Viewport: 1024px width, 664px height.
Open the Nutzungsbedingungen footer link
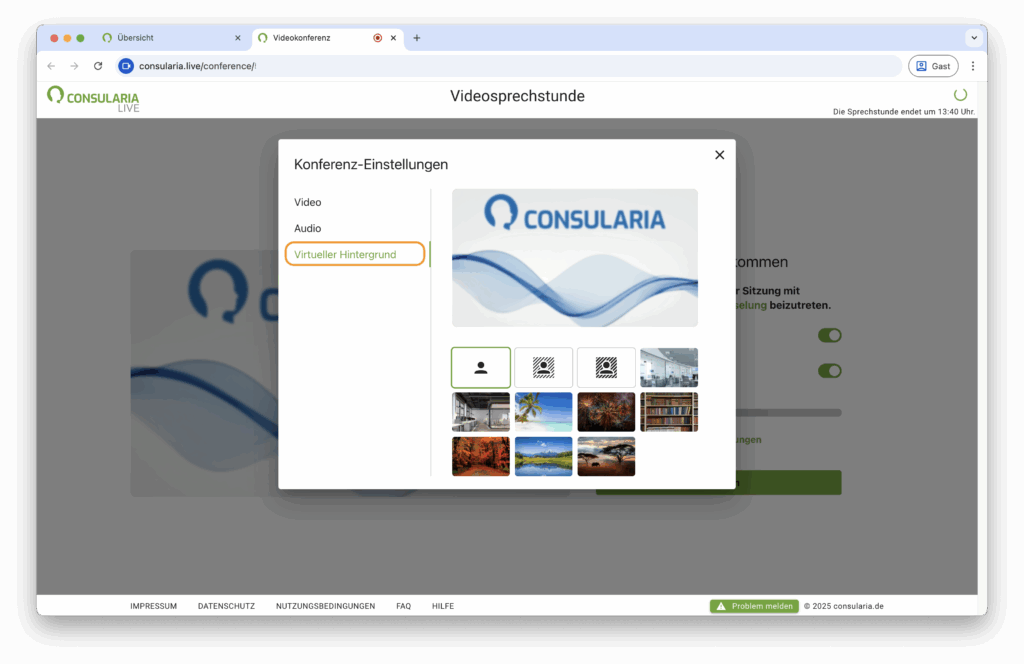point(325,606)
